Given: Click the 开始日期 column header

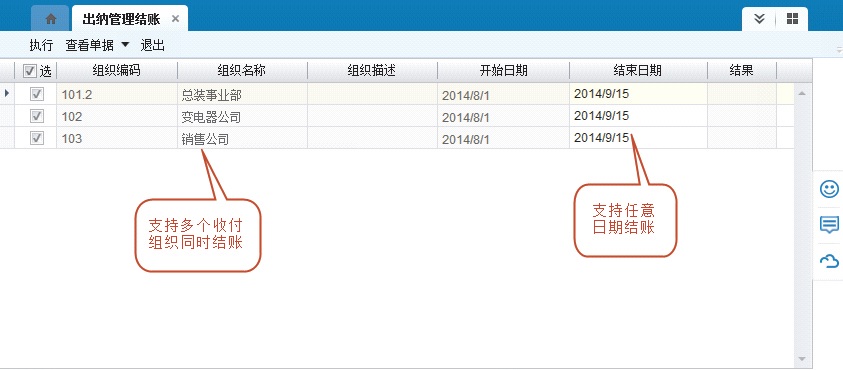Looking at the screenshot, I should 503,70.
